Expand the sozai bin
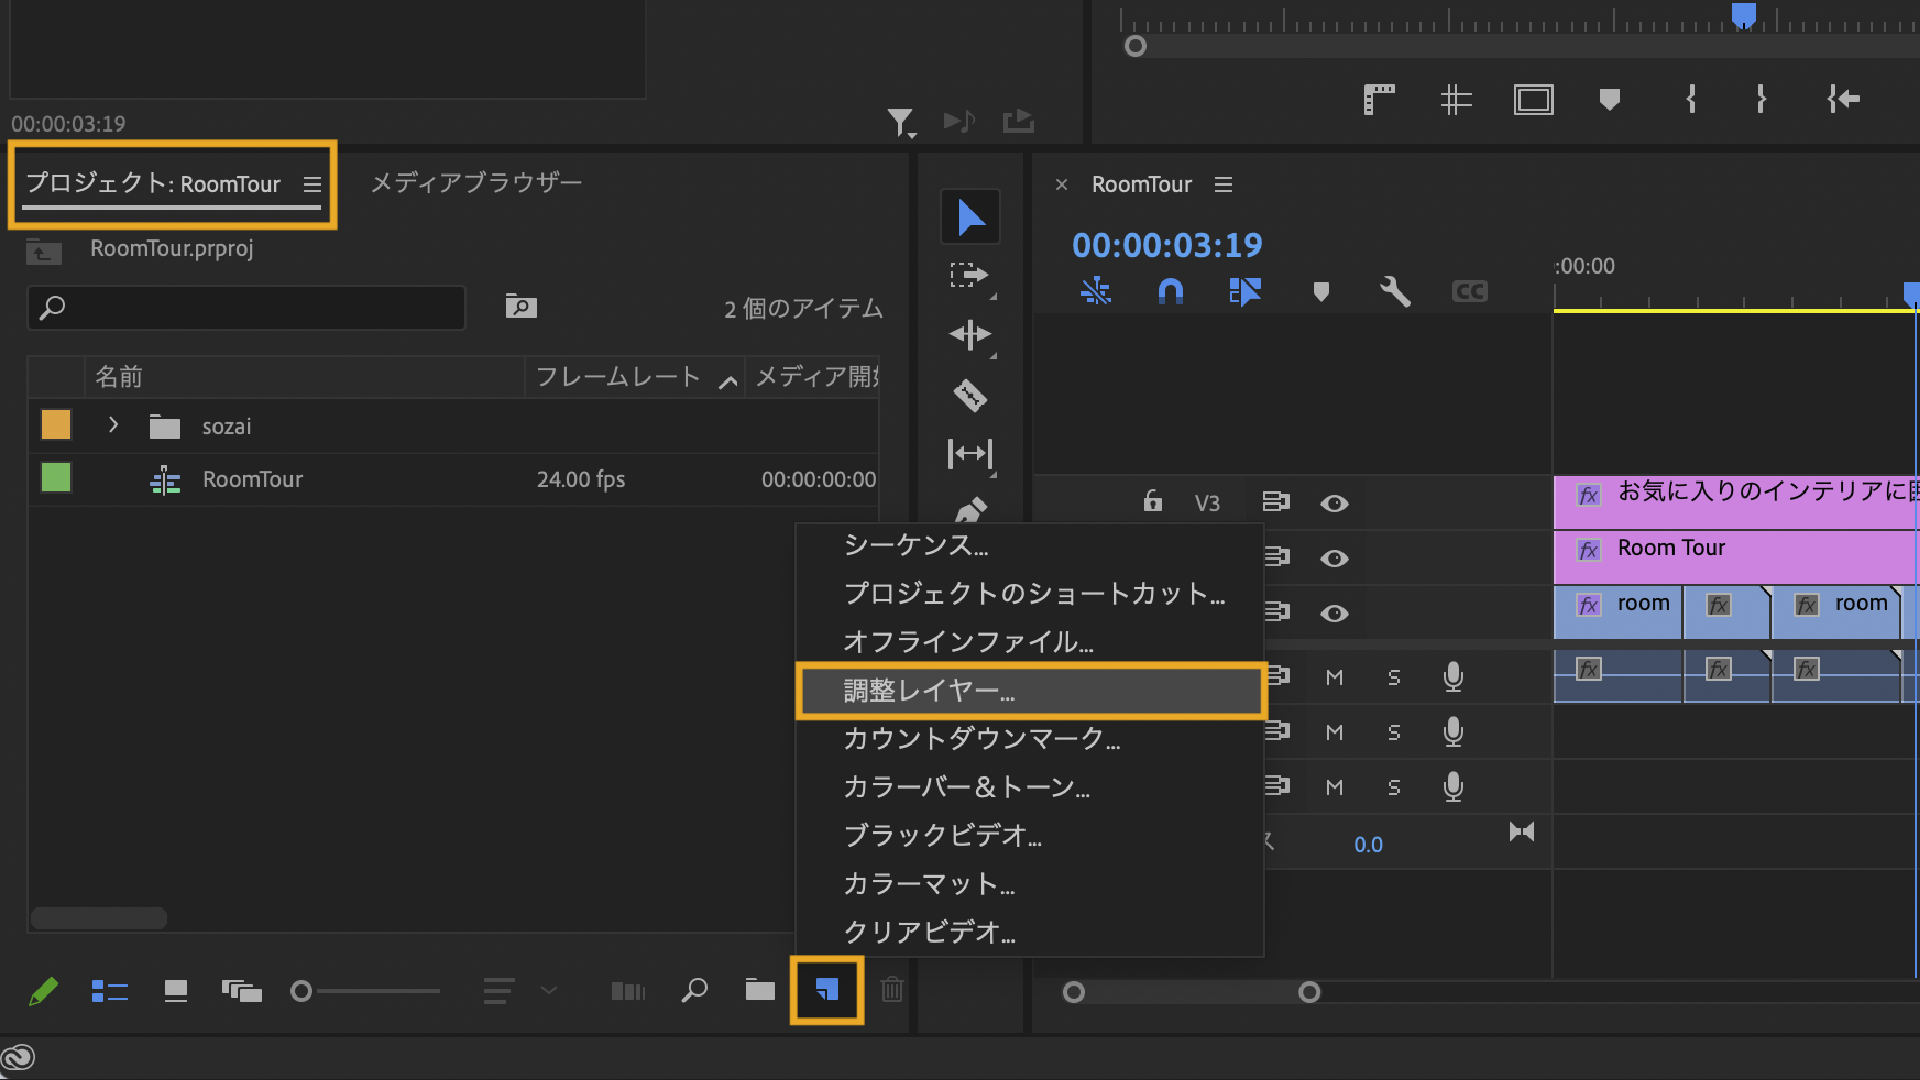This screenshot has height=1080, width=1920. coord(113,425)
